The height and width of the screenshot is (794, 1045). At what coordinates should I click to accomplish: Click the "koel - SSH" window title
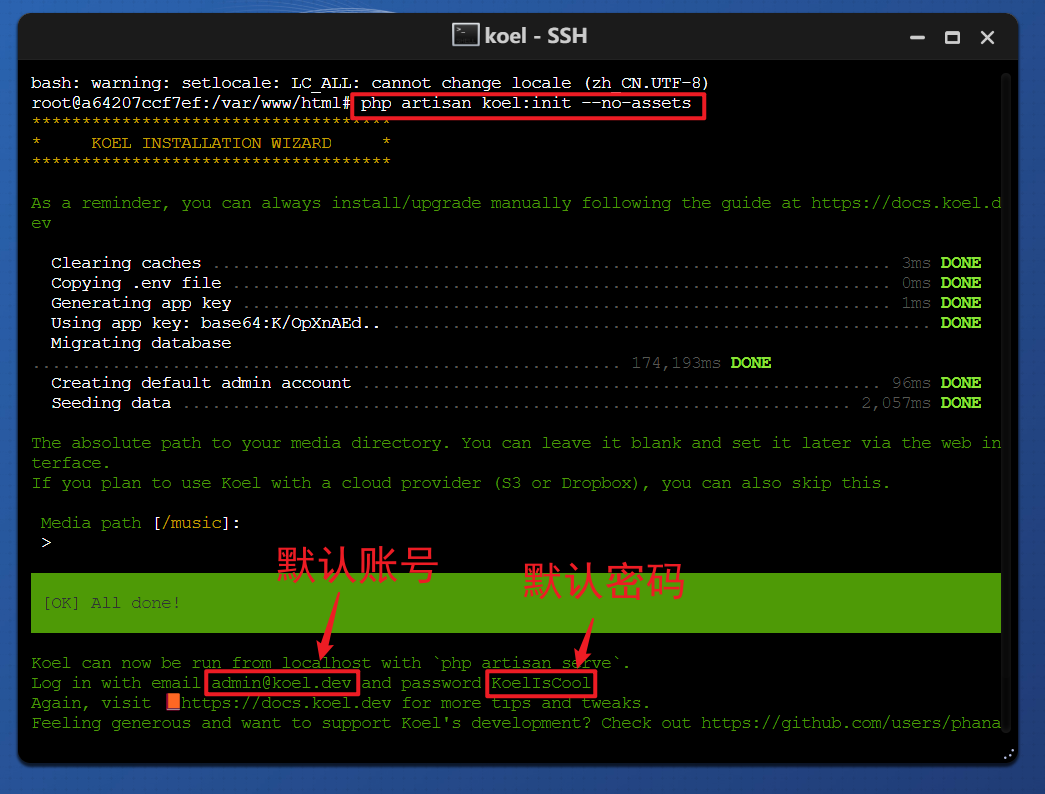click(535, 36)
